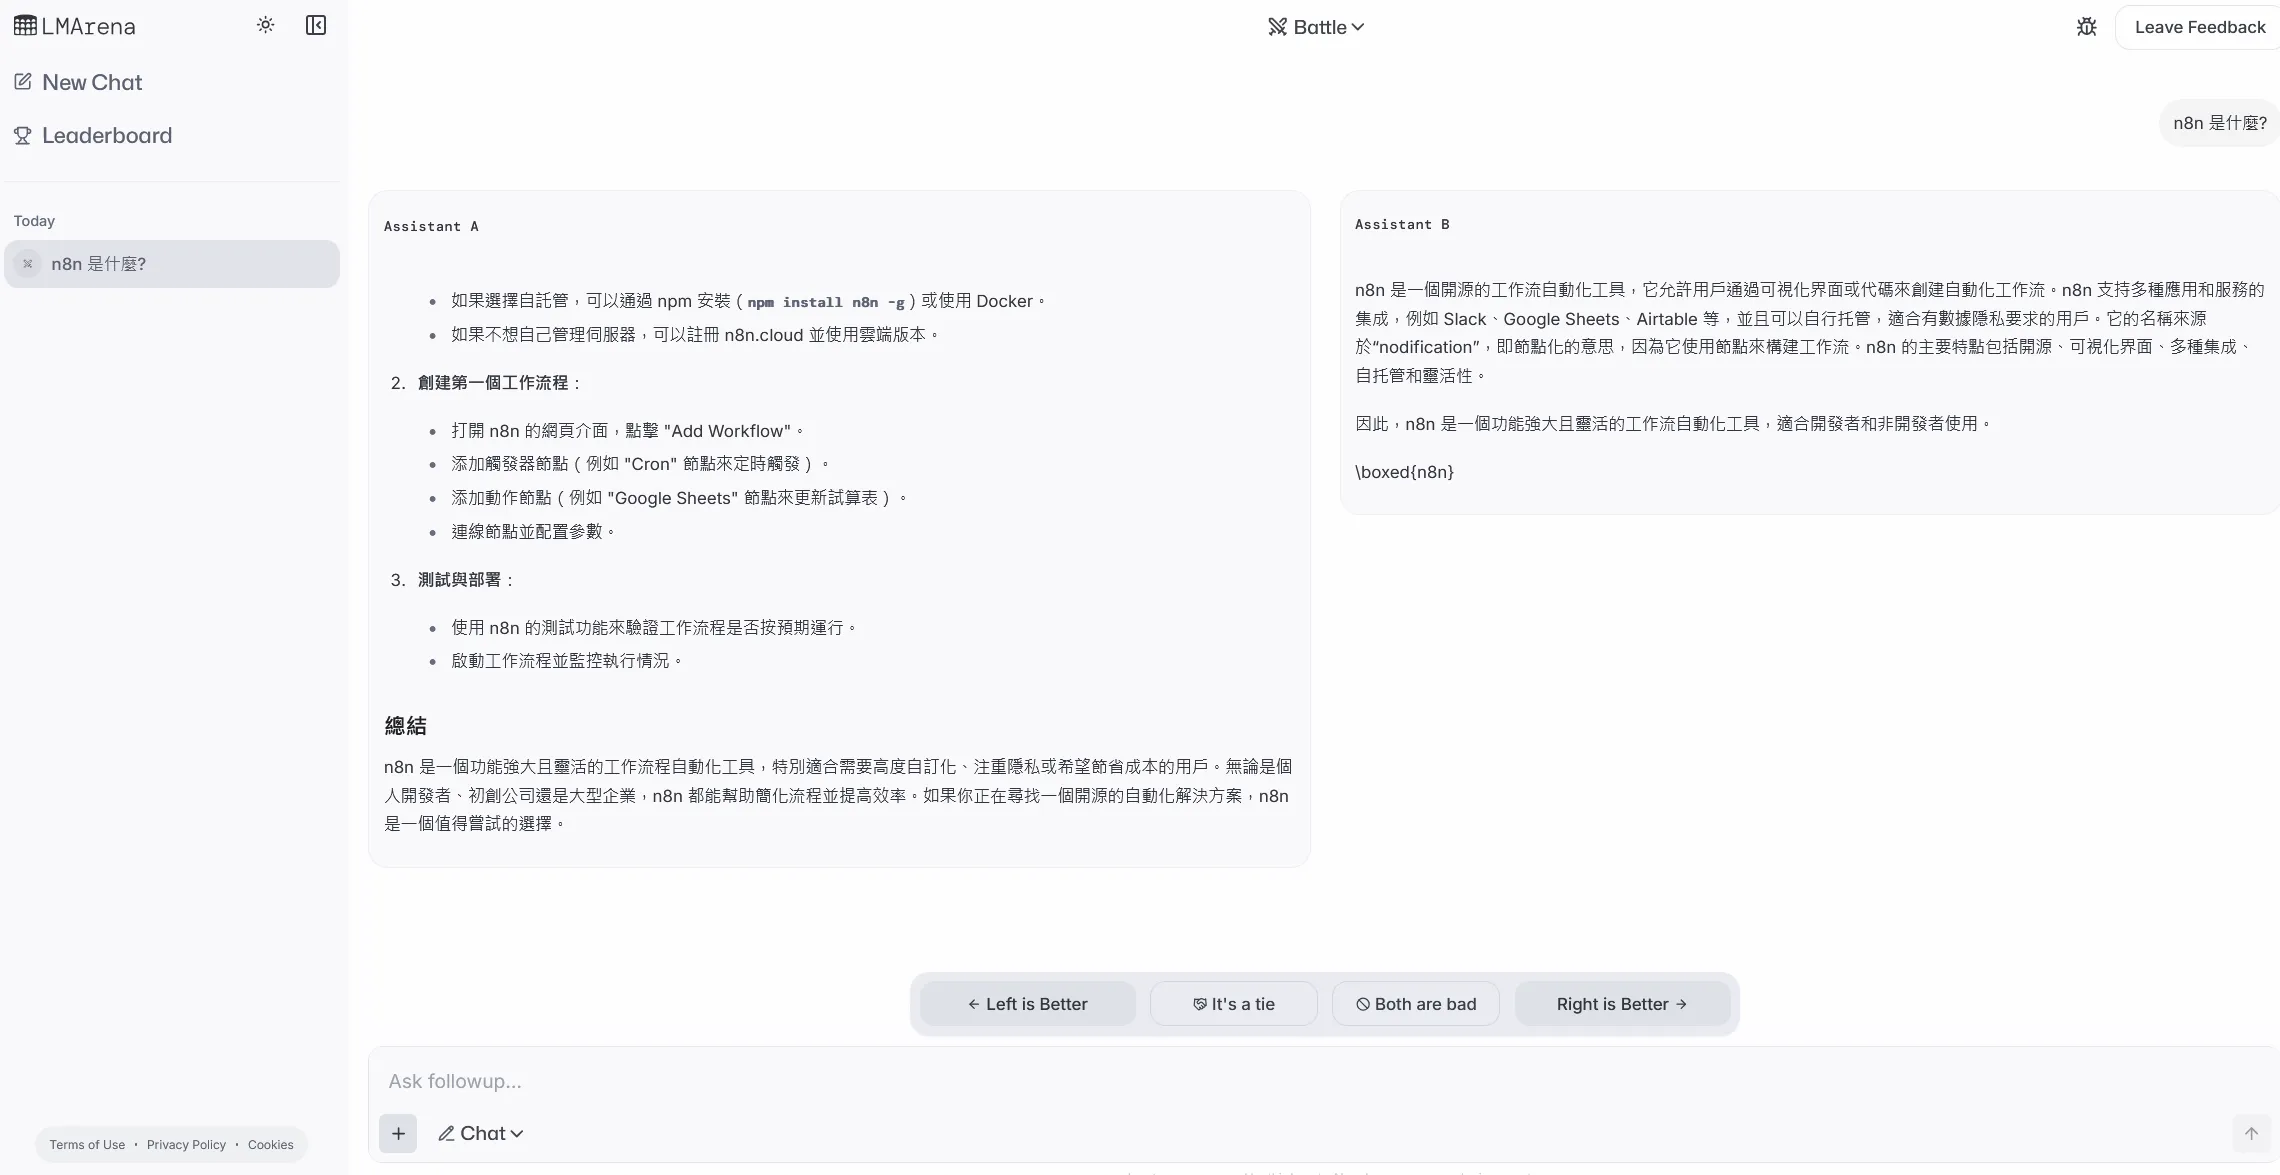2280x1175 pixels.
Task: Open Privacy Policy link
Action: point(186,1145)
